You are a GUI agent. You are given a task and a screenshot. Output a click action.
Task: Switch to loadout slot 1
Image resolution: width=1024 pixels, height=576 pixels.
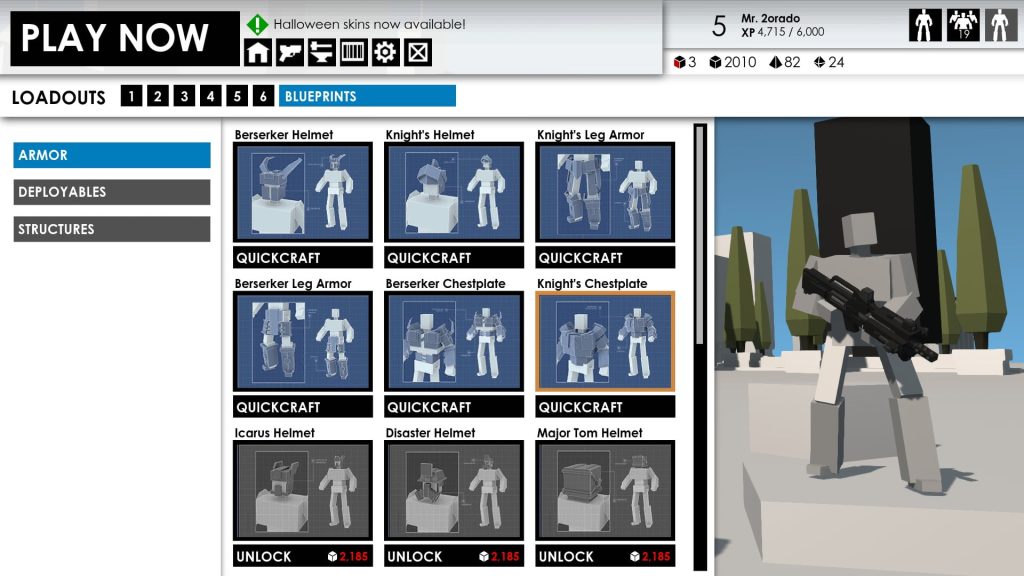click(x=131, y=96)
